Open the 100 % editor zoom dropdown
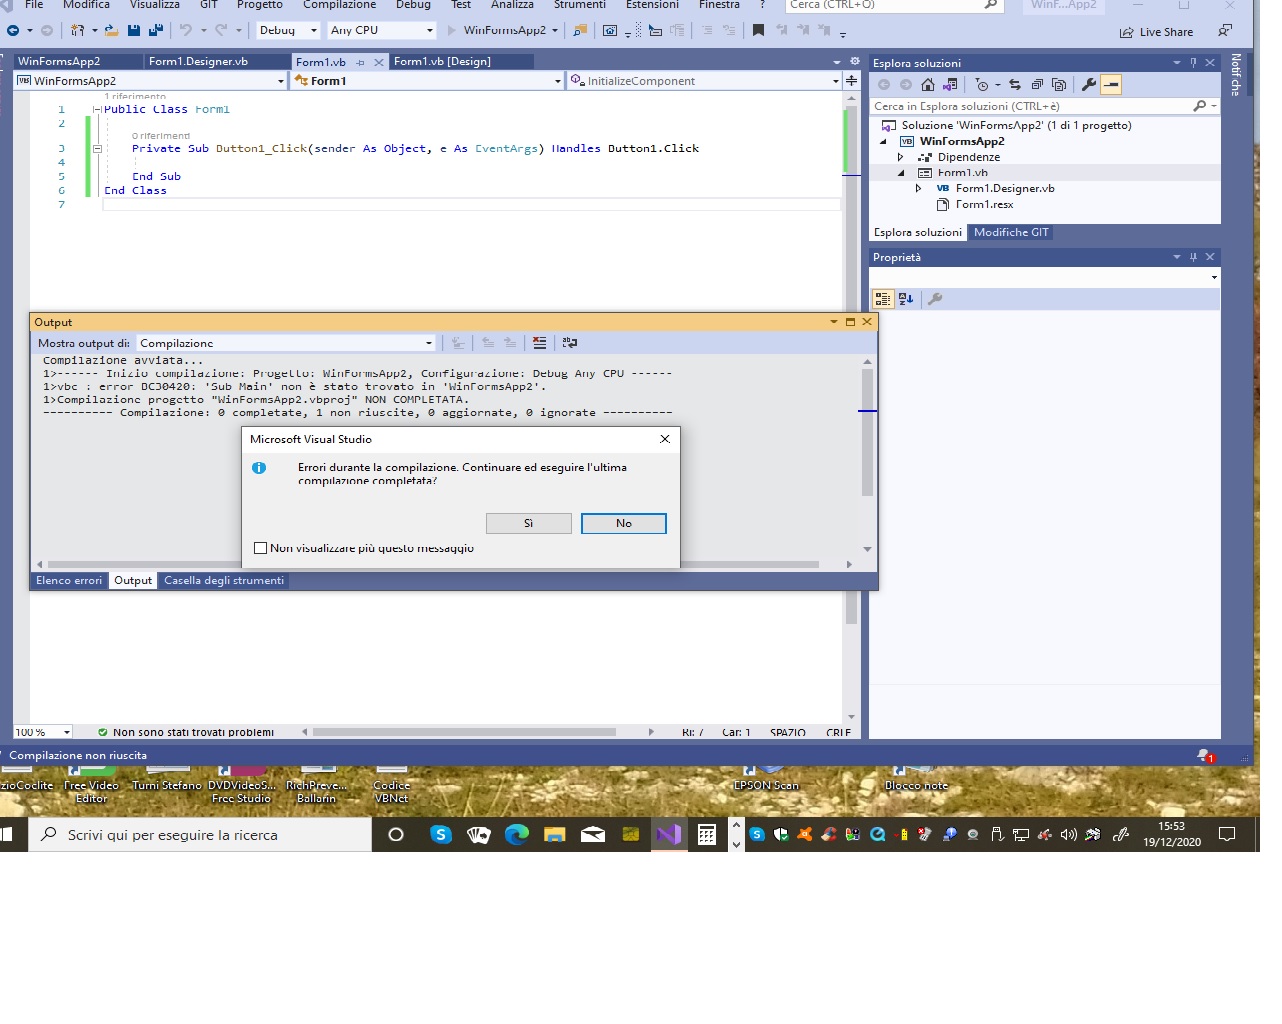 click(x=43, y=732)
